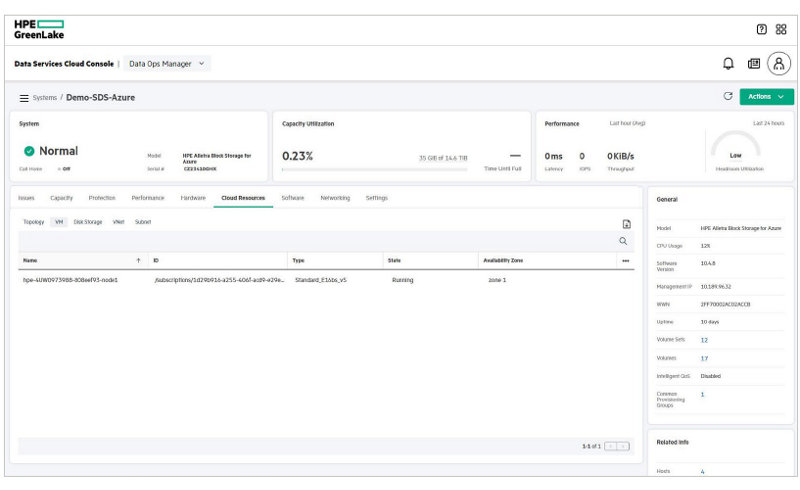Image resolution: width=800 pixels, height=490 pixels.
Task: Switch to the Performance tab
Action: [x=147, y=198]
